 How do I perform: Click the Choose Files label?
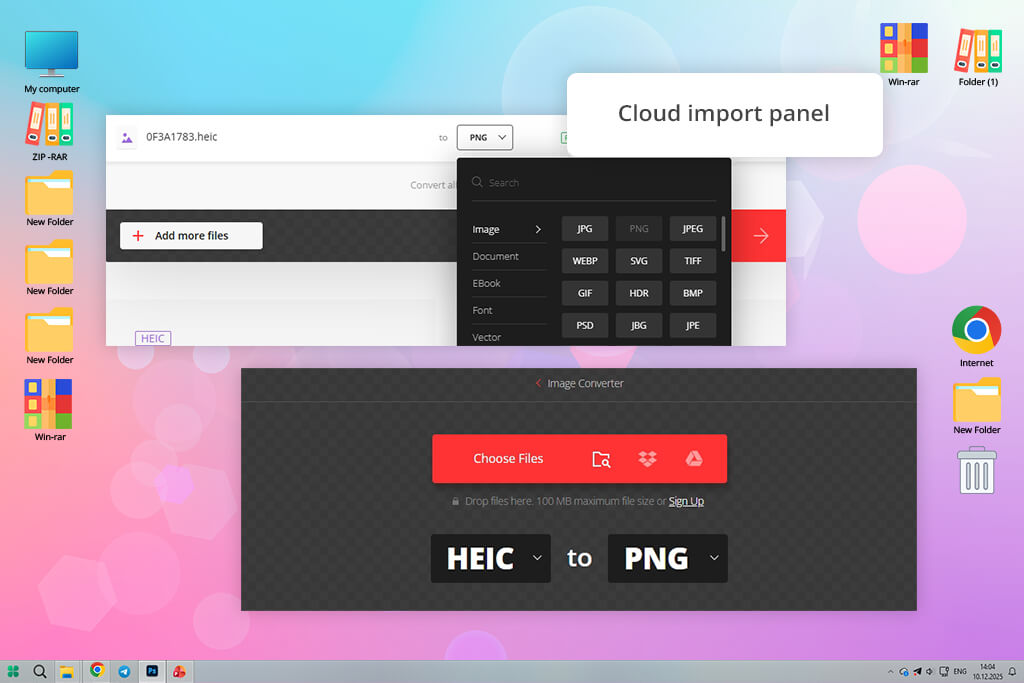[x=508, y=459]
